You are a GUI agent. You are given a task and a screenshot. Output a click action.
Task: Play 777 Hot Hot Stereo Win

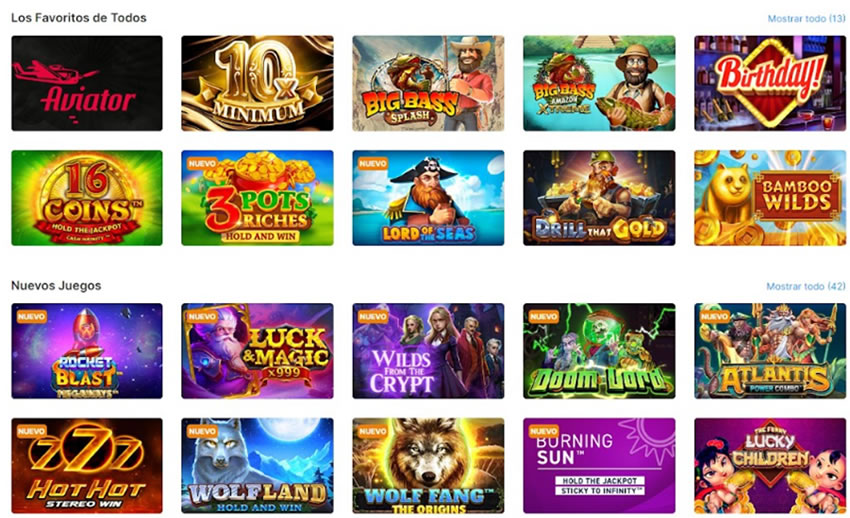(87, 465)
